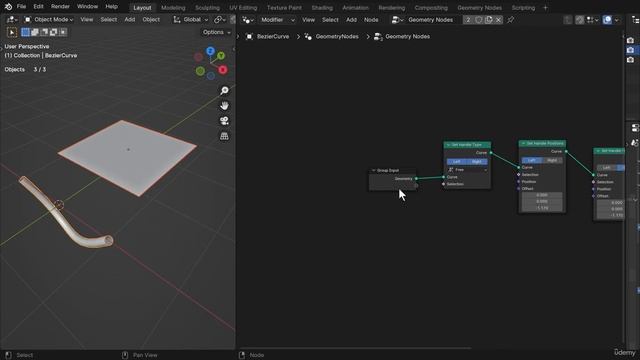Viewport: 640px width, 360px height.
Task: Expand the Free handle type dropdown
Action: click(467, 170)
